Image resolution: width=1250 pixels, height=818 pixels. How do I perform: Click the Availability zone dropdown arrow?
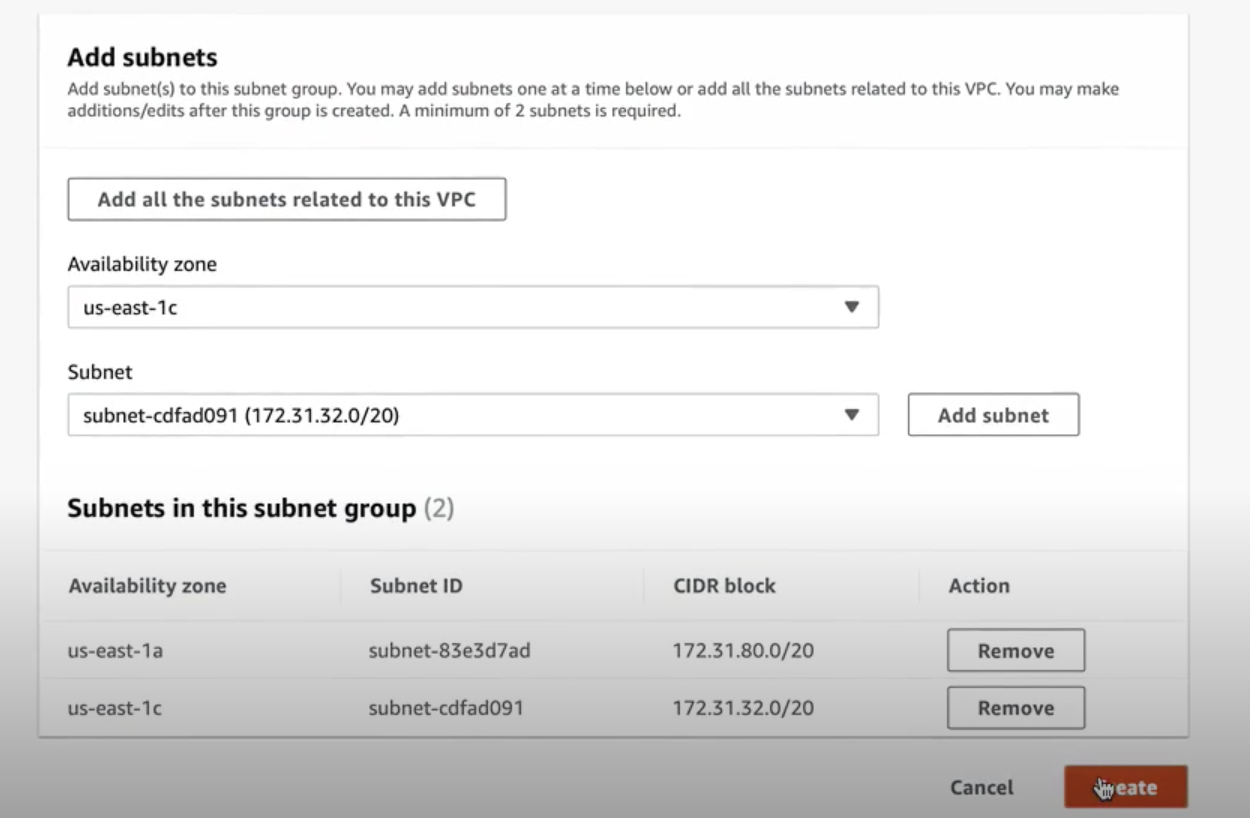(851, 308)
